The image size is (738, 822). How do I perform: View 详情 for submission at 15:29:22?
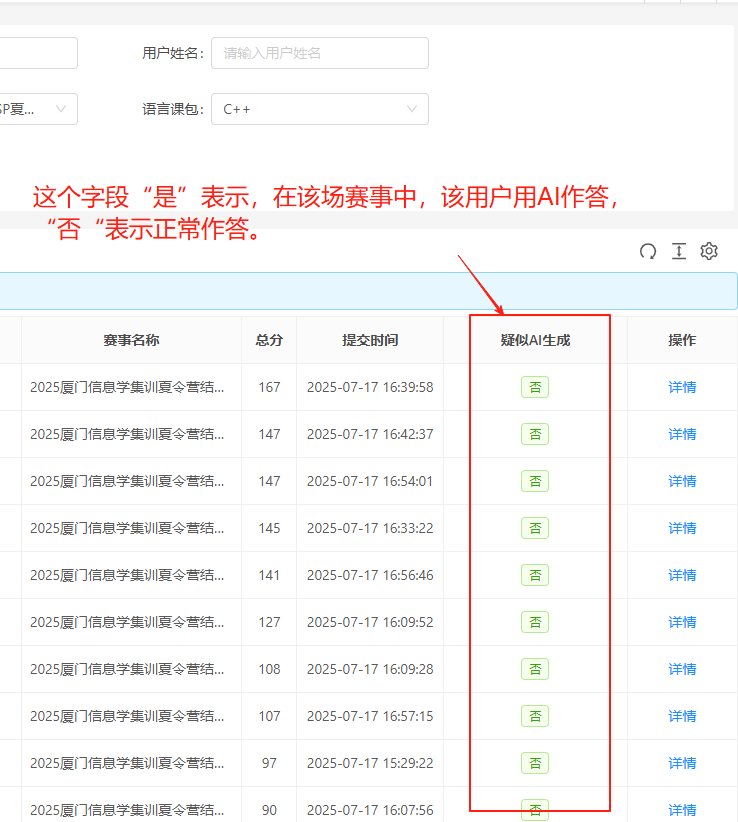click(682, 763)
